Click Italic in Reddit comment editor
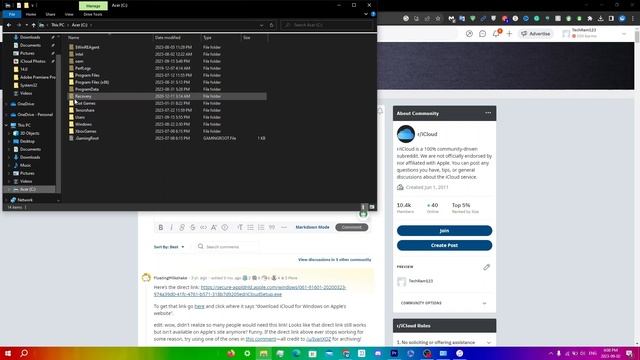This screenshot has height=360, width=640. (171, 227)
